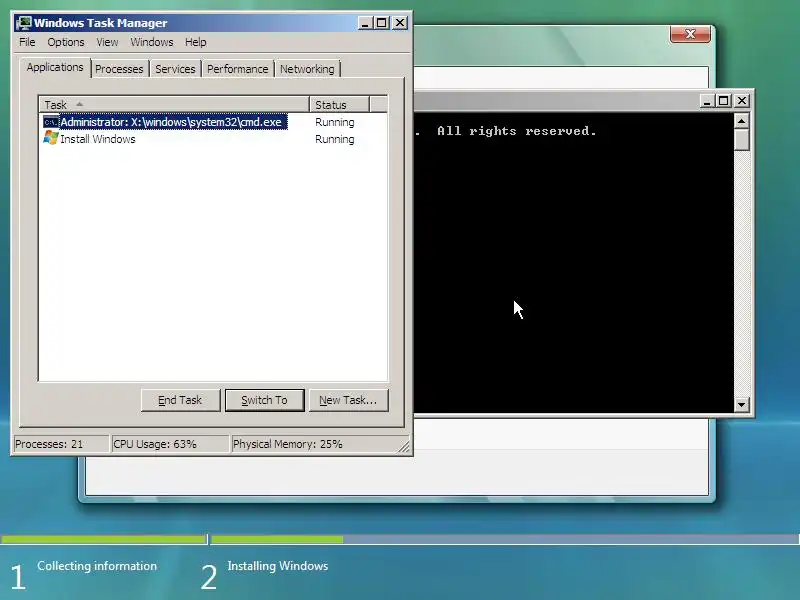Close the Install Windows dialog with red X
Image resolution: width=800 pixels, height=600 pixels.
point(690,34)
